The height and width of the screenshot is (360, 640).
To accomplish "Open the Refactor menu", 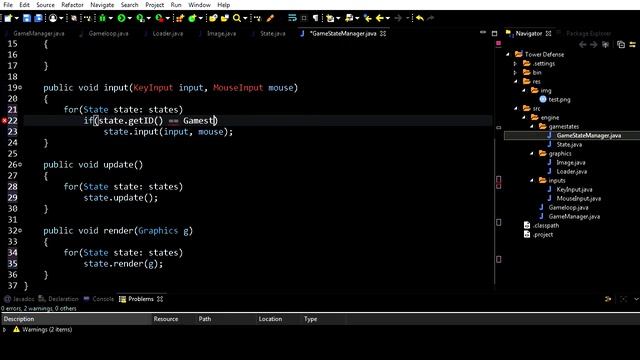I will tap(72, 5).
